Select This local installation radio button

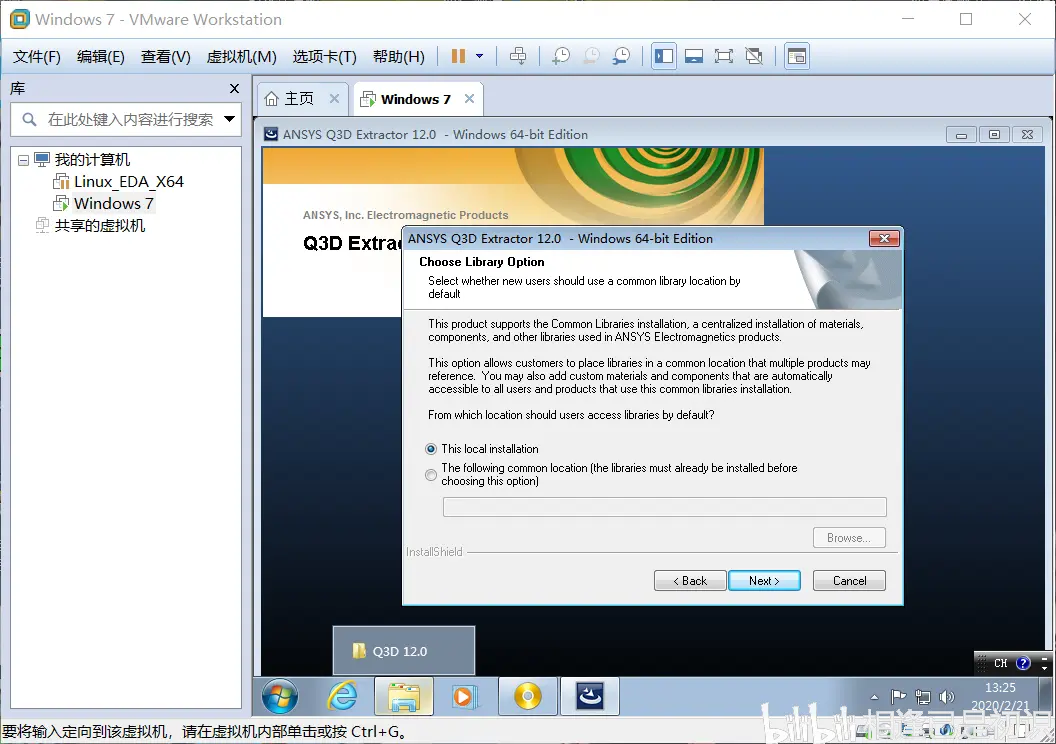pyautogui.click(x=431, y=449)
